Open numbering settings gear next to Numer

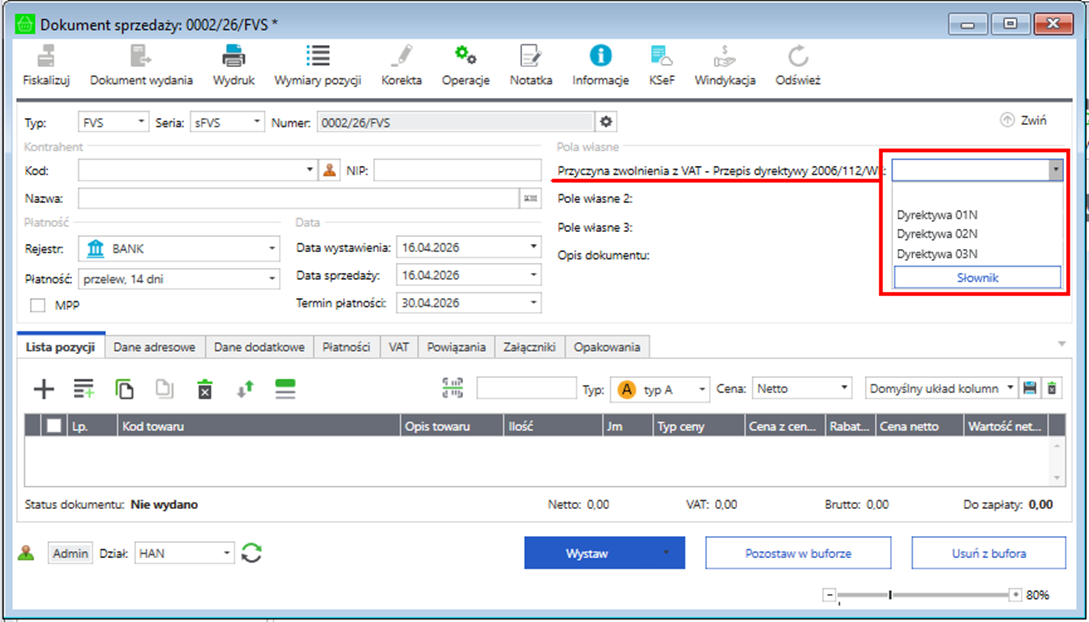(605, 122)
